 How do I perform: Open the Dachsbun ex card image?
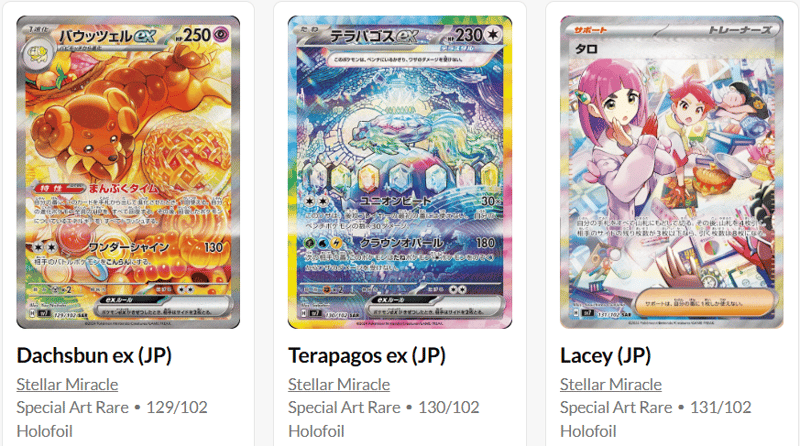(128, 172)
